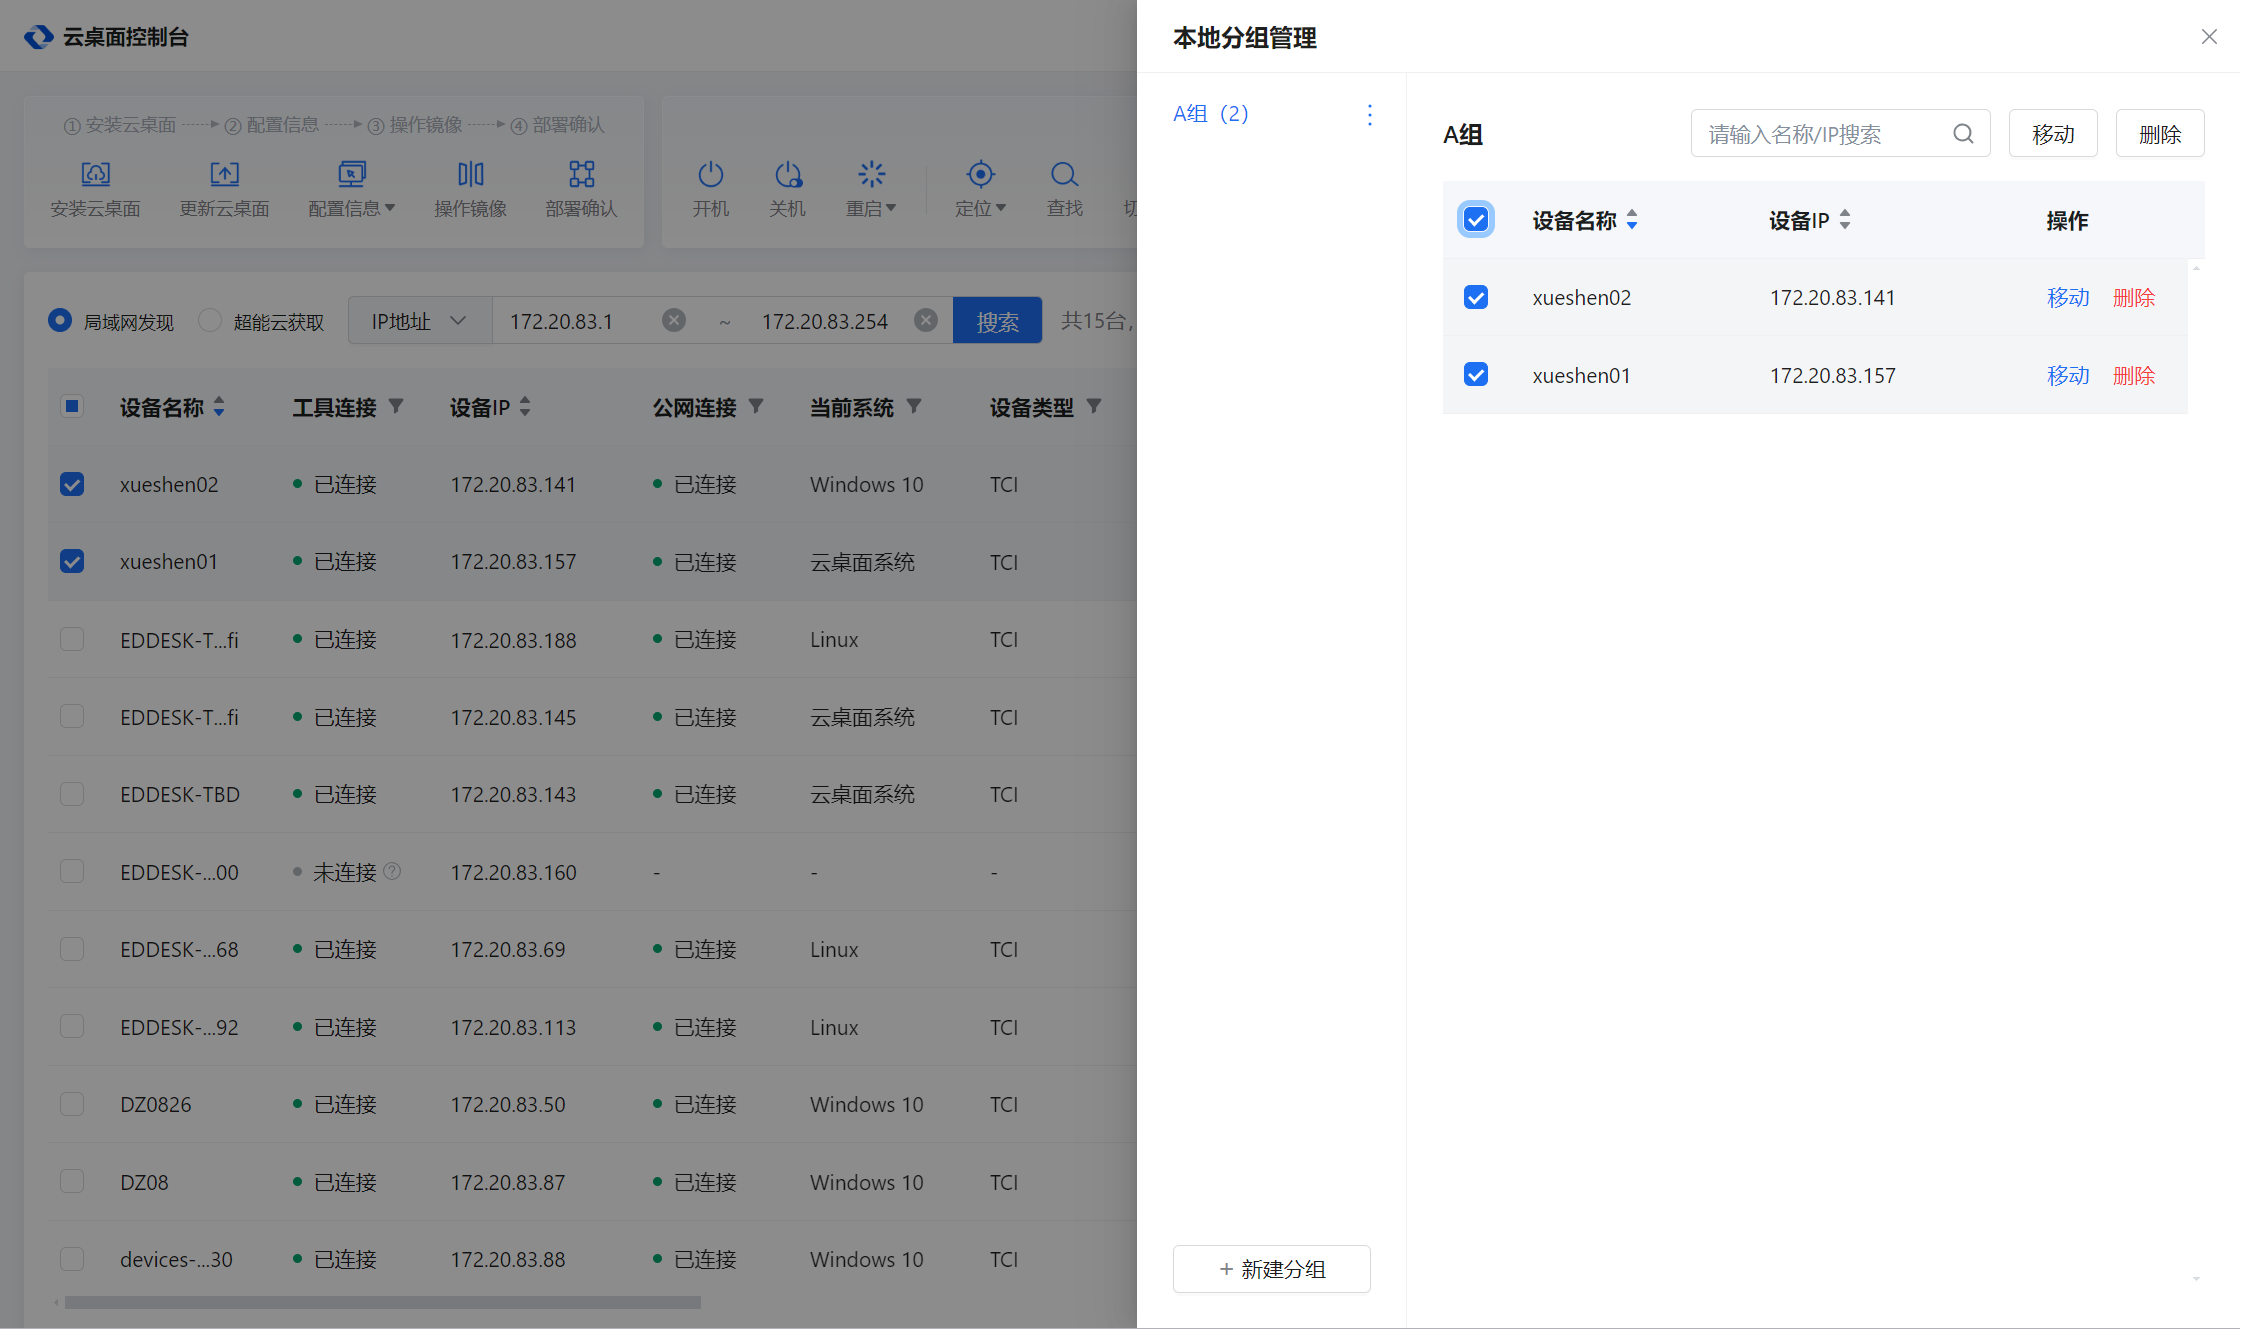
Task: Uncheck xueshen02 in the A组 panel
Action: click(1476, 297)
